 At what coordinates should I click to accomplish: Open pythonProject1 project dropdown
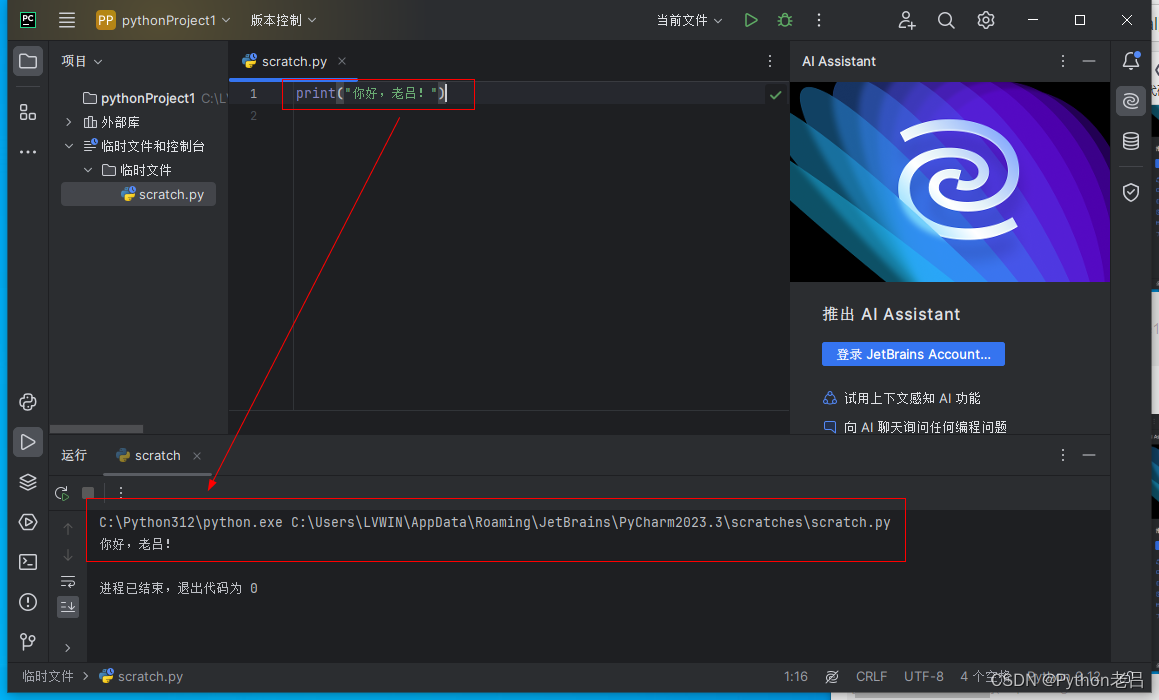click(x=163, y=20)
